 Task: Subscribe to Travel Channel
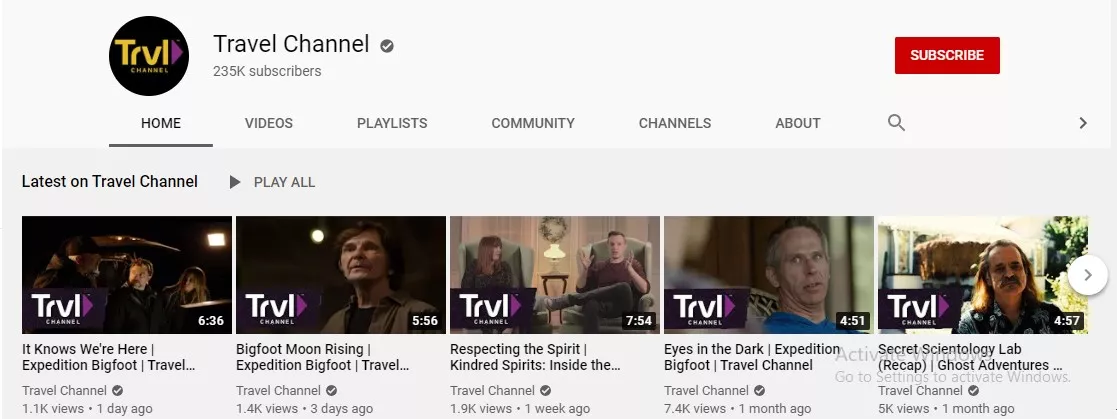(947, 56)
